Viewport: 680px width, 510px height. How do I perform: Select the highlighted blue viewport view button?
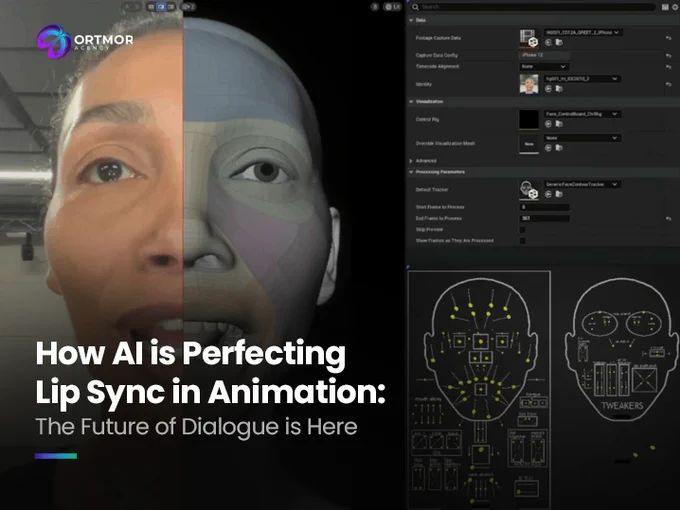[x=161, y=7]
